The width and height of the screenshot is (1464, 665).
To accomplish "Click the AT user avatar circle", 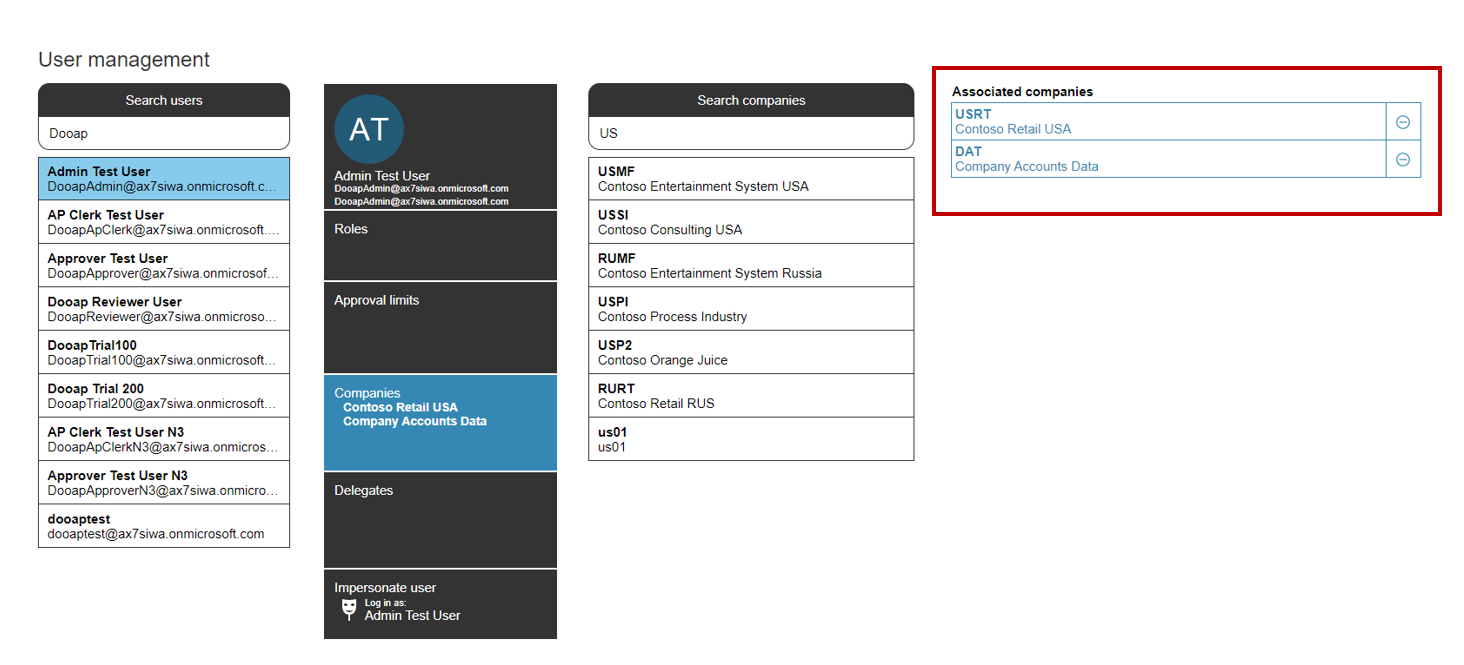I will [x=369, y=129].
